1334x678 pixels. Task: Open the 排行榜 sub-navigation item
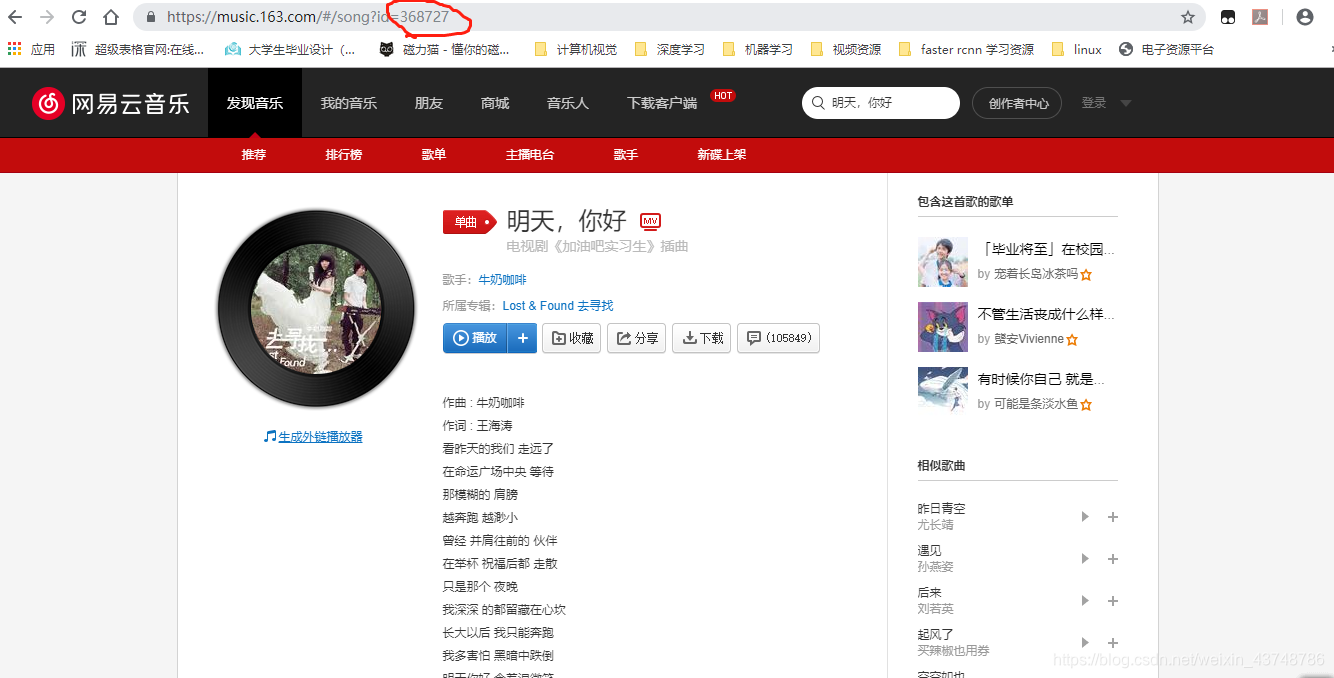[344, 155]
